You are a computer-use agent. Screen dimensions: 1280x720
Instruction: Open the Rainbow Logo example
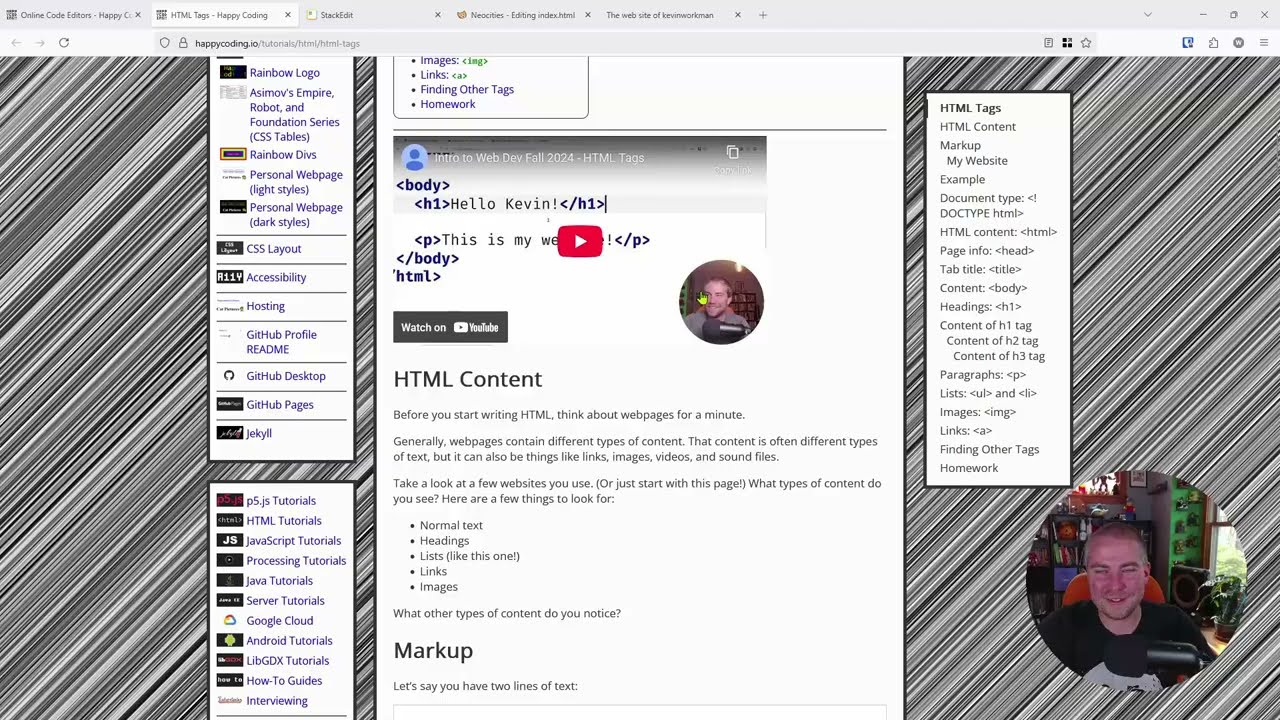point(285,73)
